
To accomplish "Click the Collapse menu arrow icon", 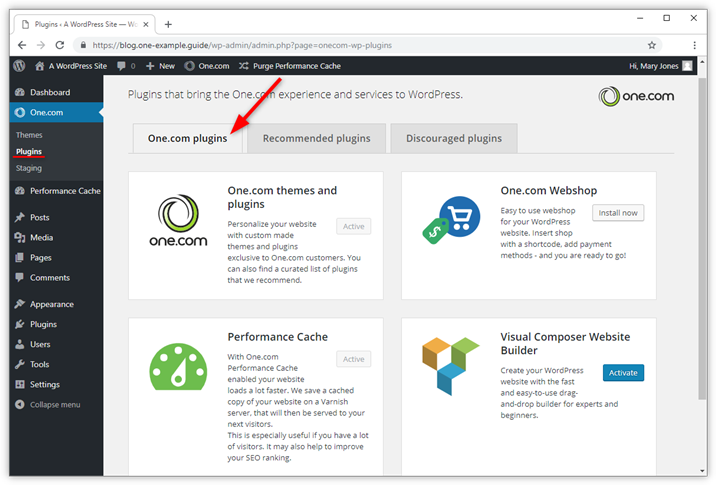I will tap(20, 405).
